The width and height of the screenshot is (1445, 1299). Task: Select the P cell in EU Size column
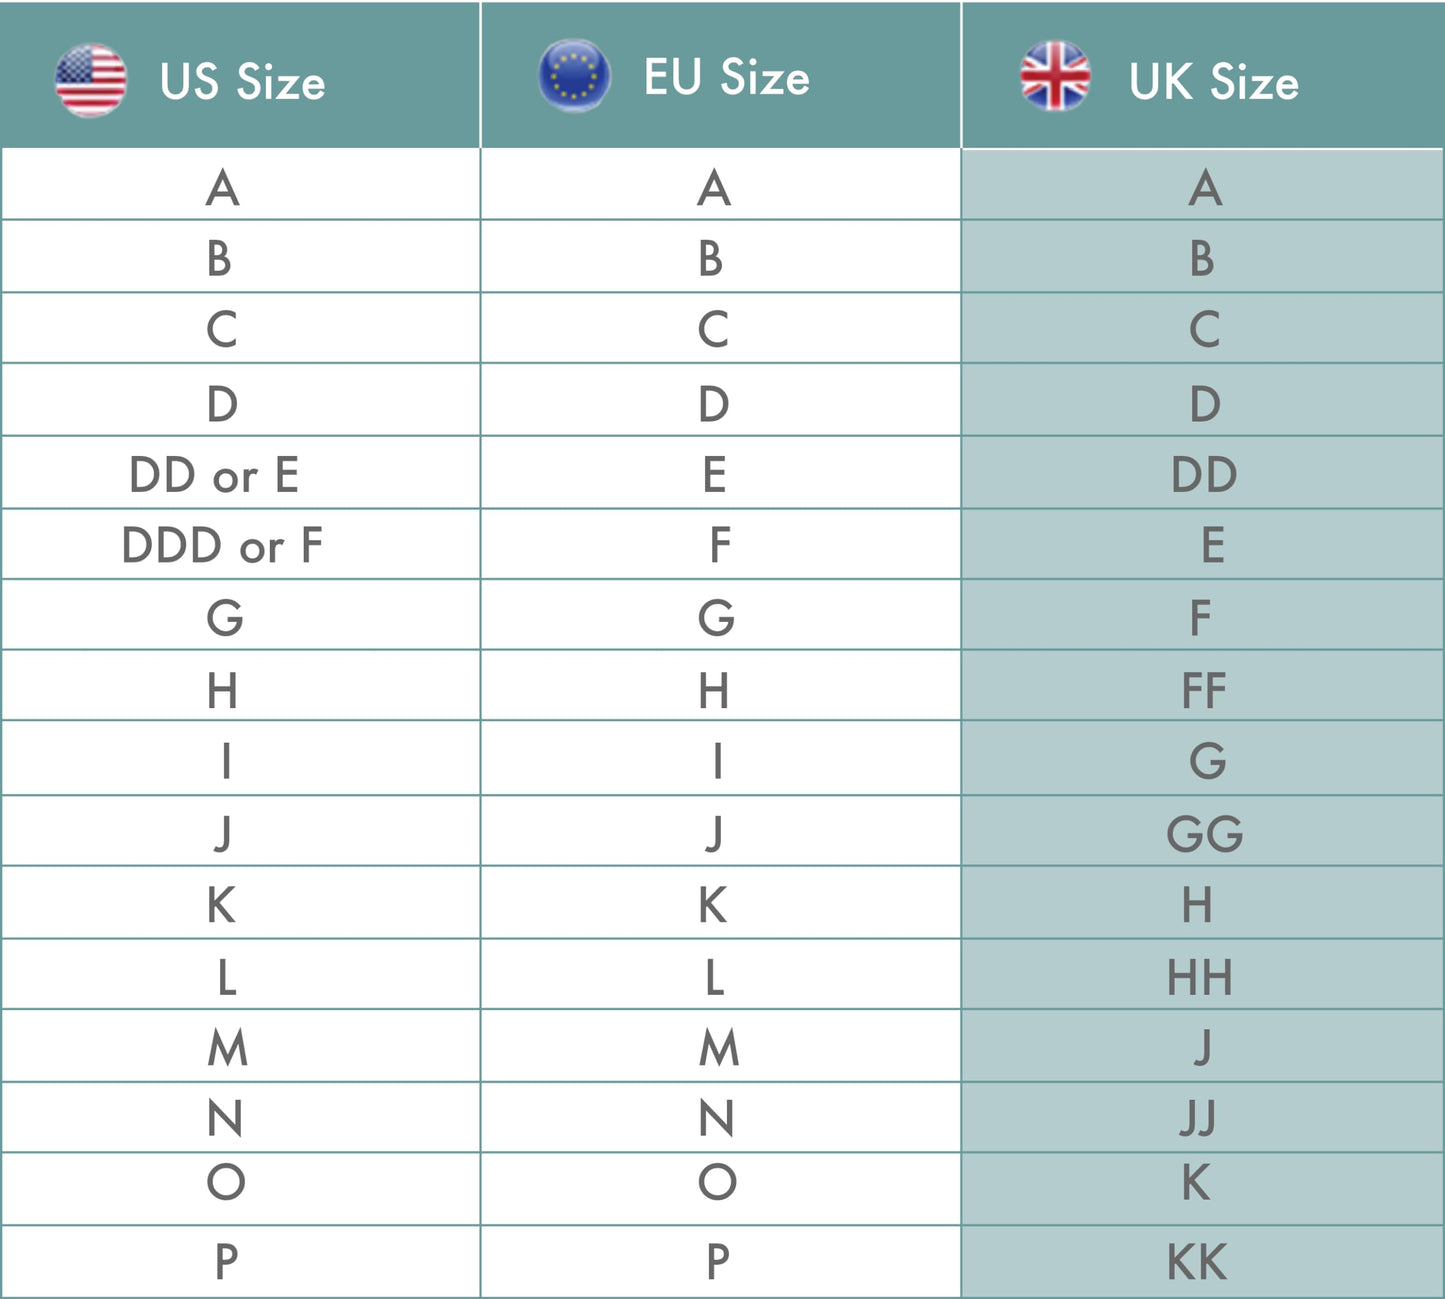click(x=718, y=1262)
